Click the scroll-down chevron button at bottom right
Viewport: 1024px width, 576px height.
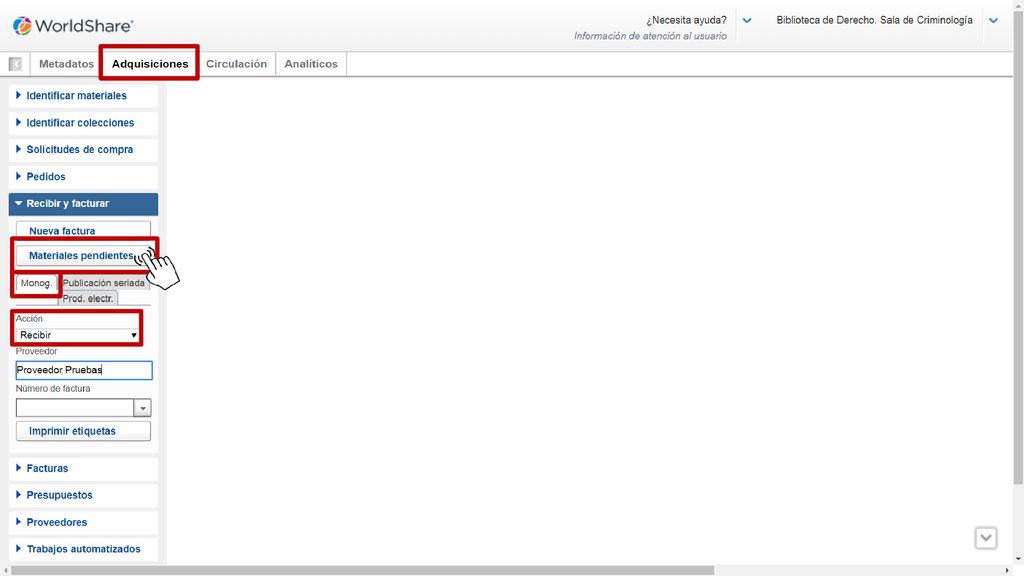(x=985, y=538)
